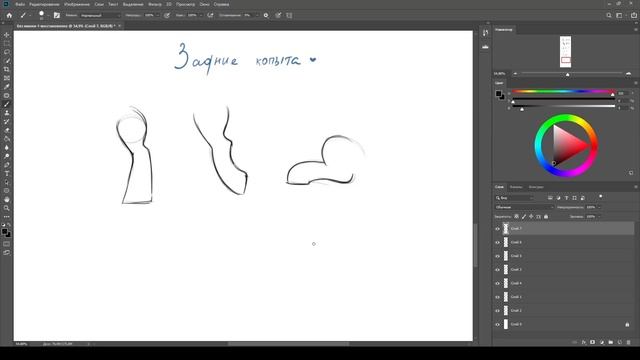Image resolution: width=640 pixels, height=360 pixels.
Task: Select the Zoom tool in left toolbar
Action: point(7,208)
